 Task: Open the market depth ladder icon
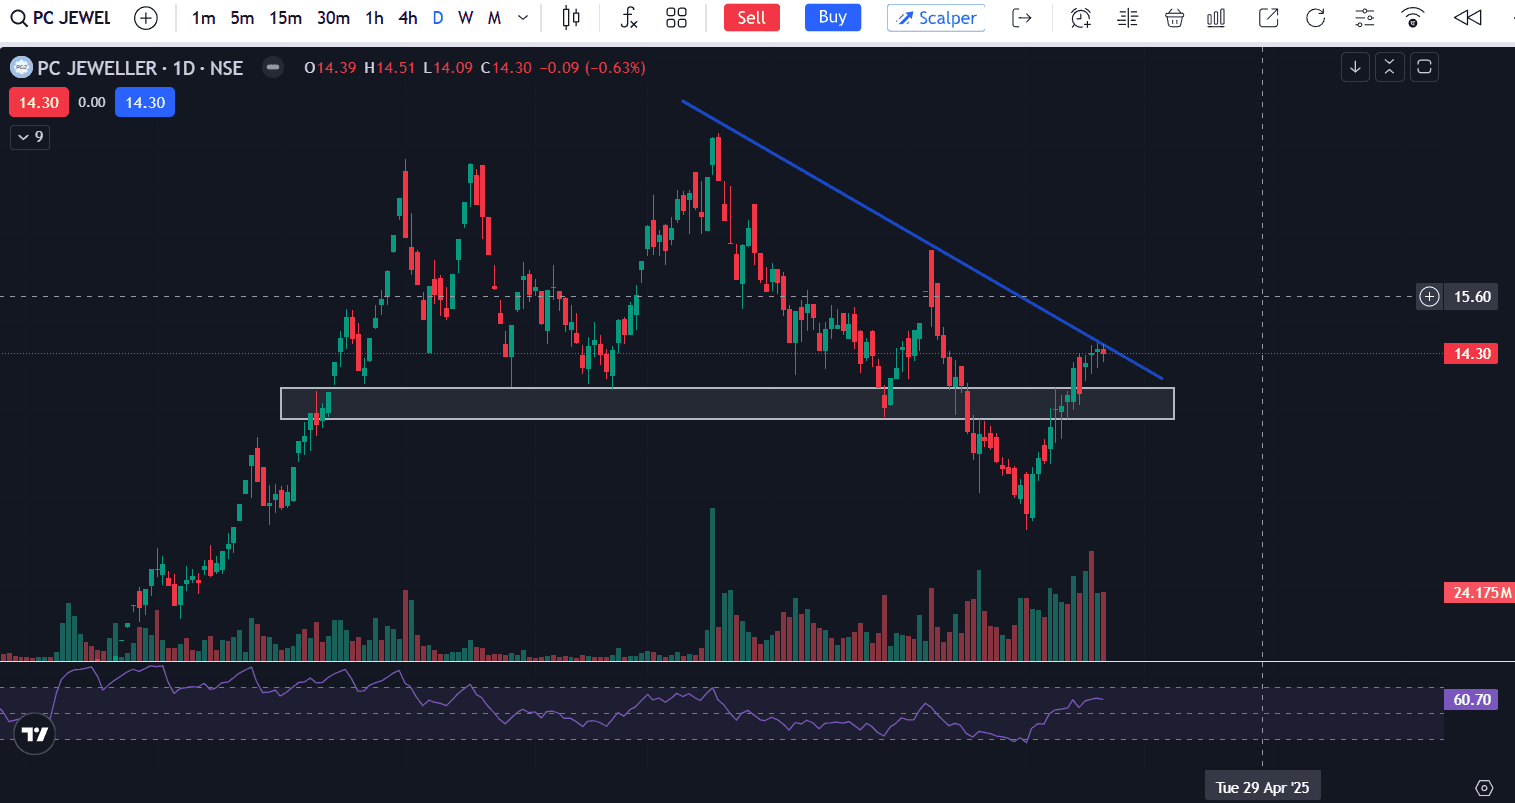click(x=1128, y=18)
